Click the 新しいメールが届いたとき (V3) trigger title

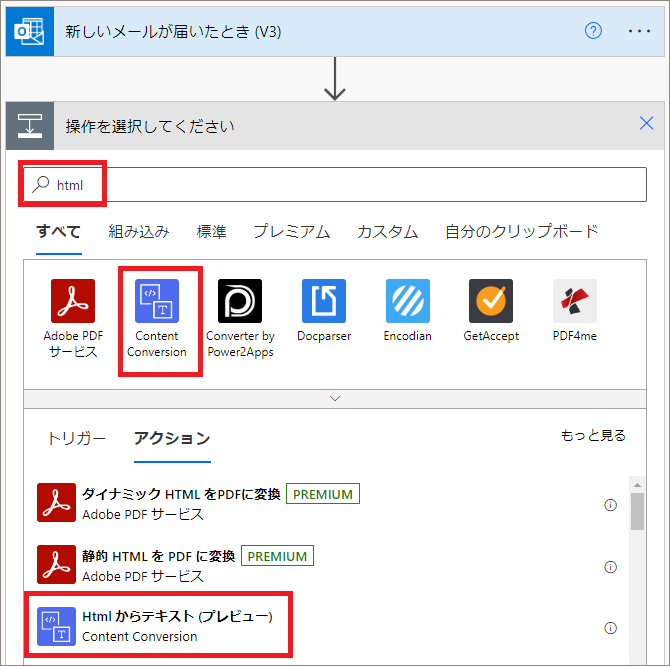[173, 32]
